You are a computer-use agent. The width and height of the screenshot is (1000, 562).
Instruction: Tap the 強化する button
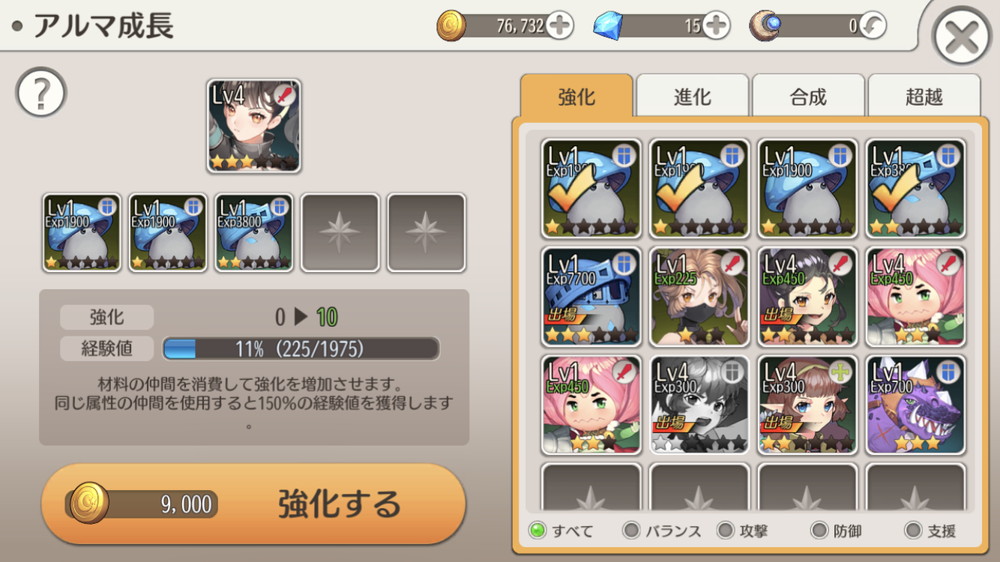click(x=254, y=504)
